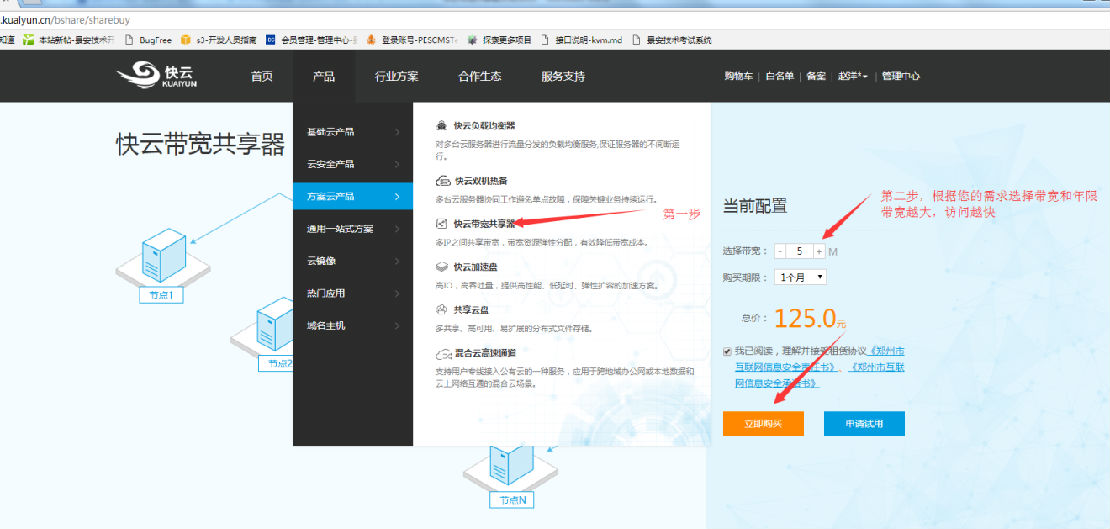Image resolution: width=1110 pixels, height=529 pixels.
Task: Open the 购物车 link in header
Action: click(739, 76)
